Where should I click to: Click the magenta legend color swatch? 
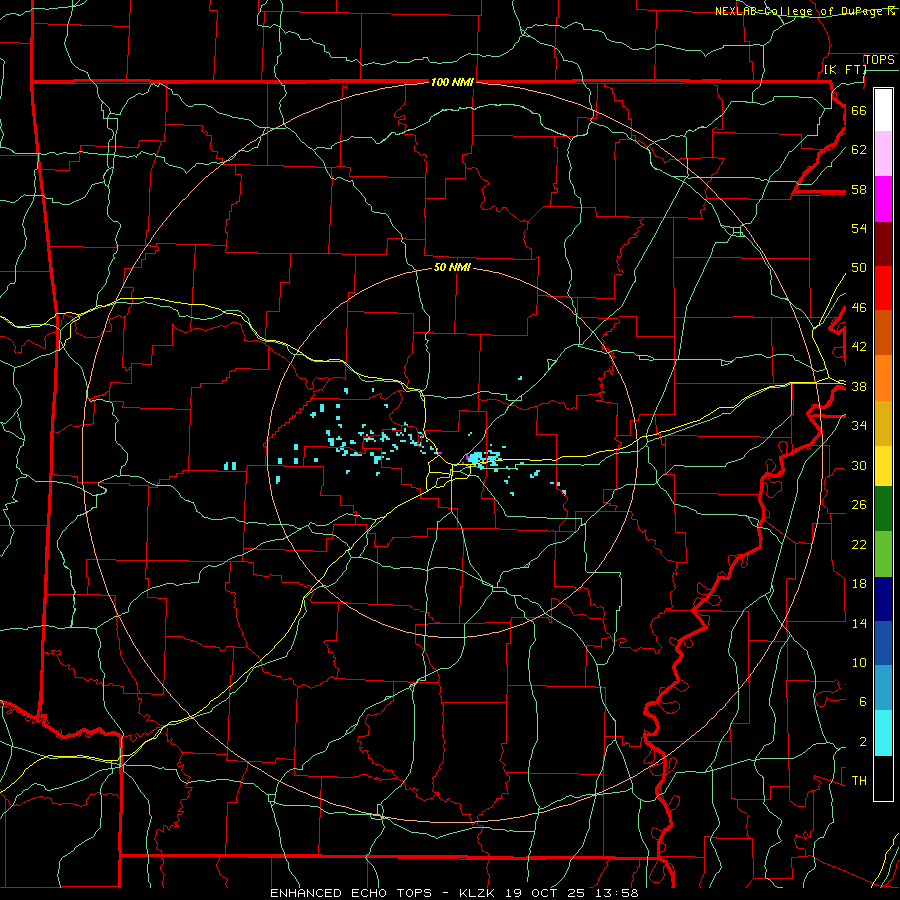pyautogui.click(x=883, y=199)
